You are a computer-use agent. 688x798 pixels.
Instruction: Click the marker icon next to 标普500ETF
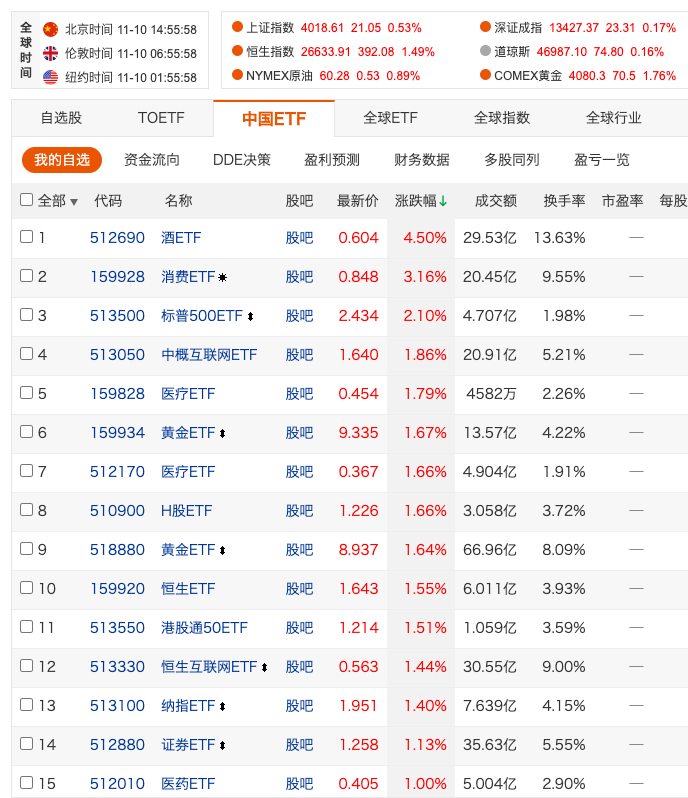tap(250, 317)
